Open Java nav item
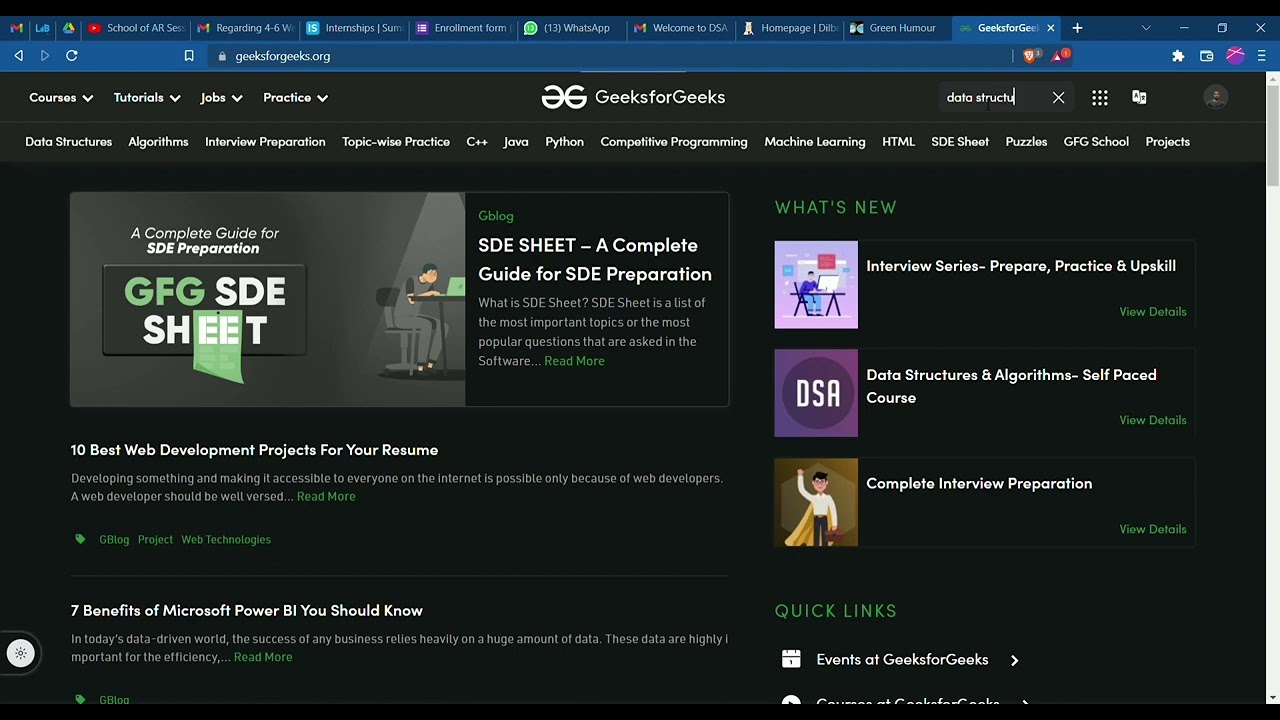The image size is (1280, 720). pos(516,142)
